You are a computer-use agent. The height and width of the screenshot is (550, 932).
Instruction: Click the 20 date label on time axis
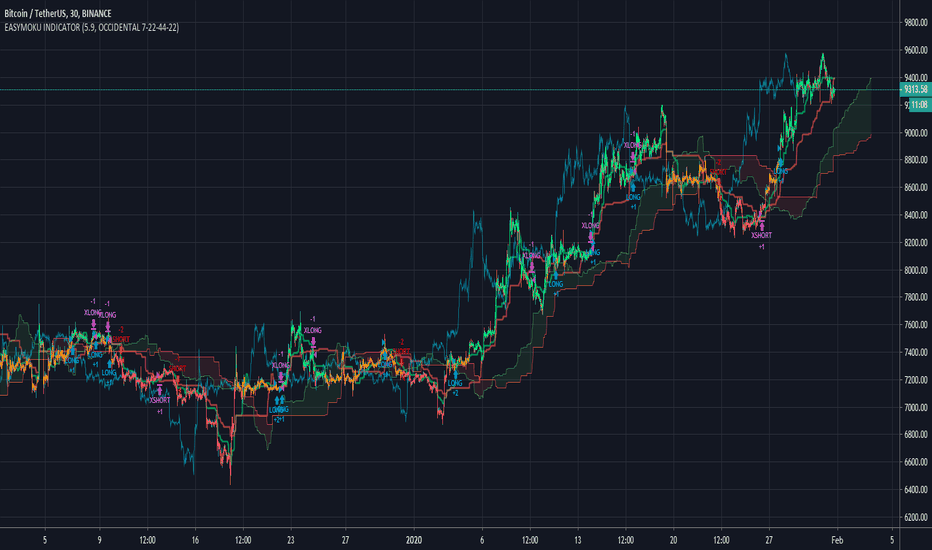click(x=673, y=540)
